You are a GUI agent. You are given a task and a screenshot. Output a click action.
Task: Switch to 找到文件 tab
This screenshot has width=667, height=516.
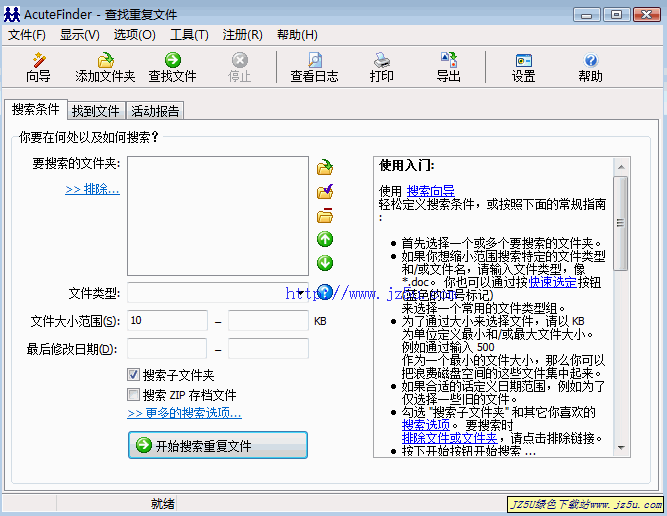(96, 111)
